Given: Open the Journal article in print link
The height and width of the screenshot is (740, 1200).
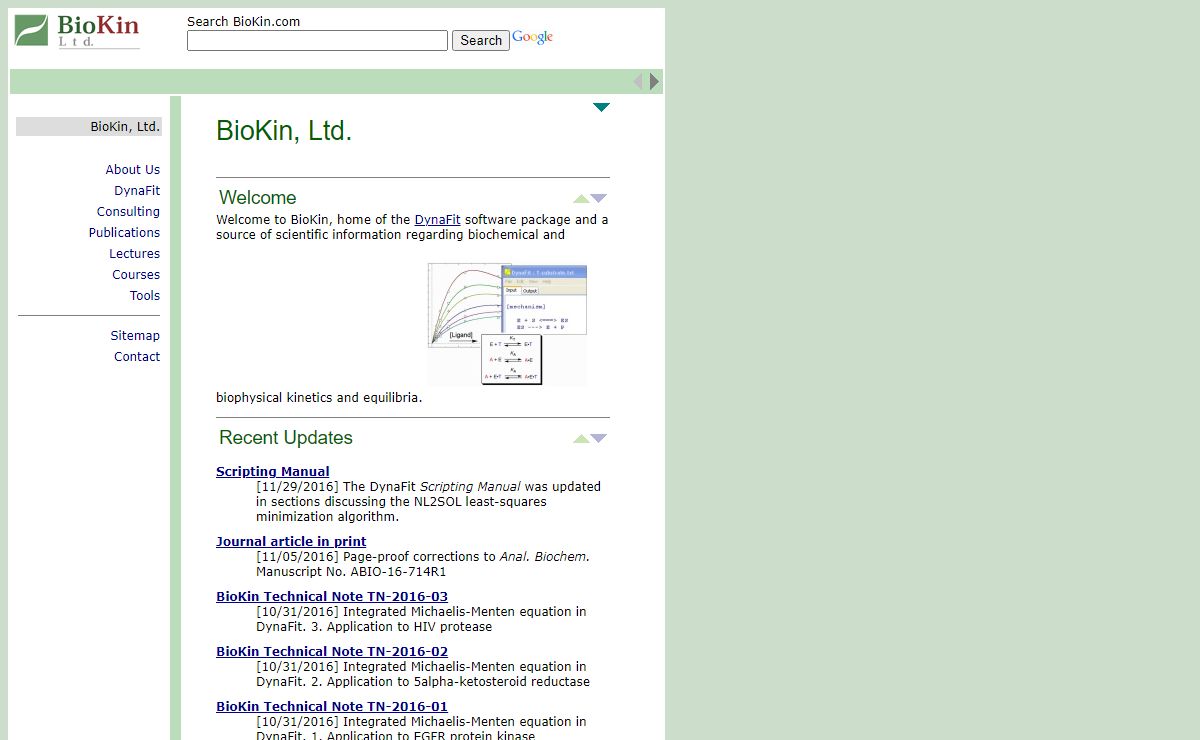Looking at the screenshot, I should [x=291, y=542].
